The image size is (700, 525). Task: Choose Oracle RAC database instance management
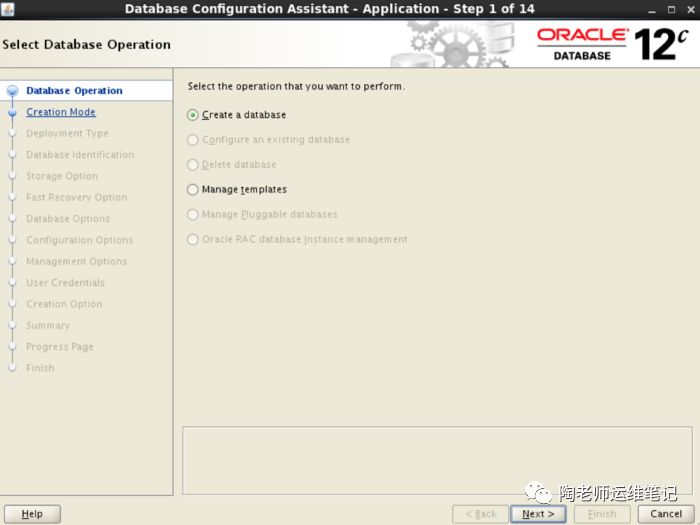(192, 240)
